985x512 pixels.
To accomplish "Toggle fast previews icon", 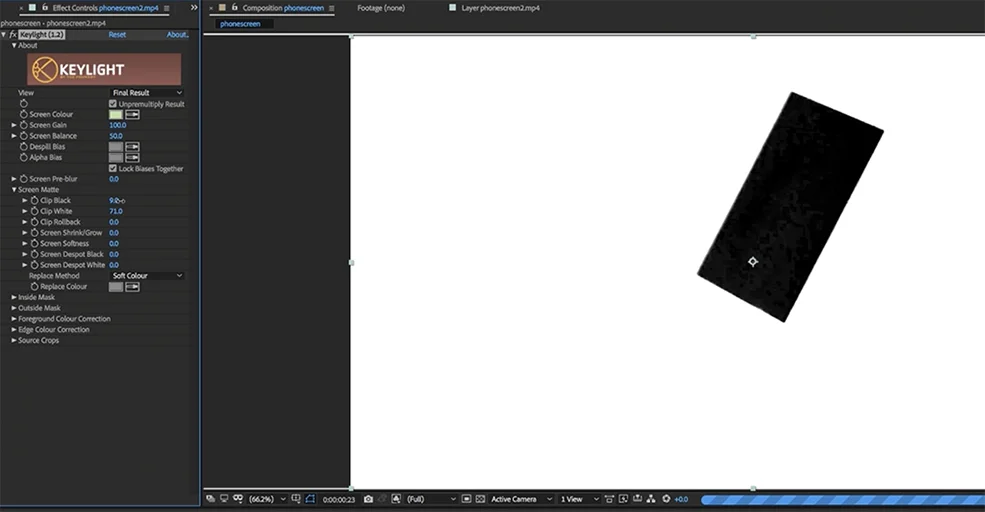I will tap(623, 499).
